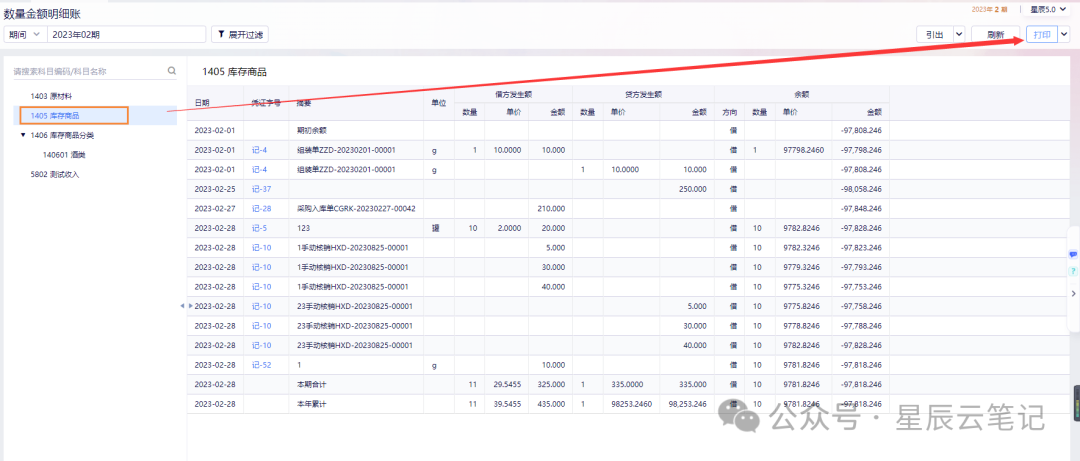Open voucher 记-5 link
This screenshot has width=1080, height=461.
tap(259, 227)
